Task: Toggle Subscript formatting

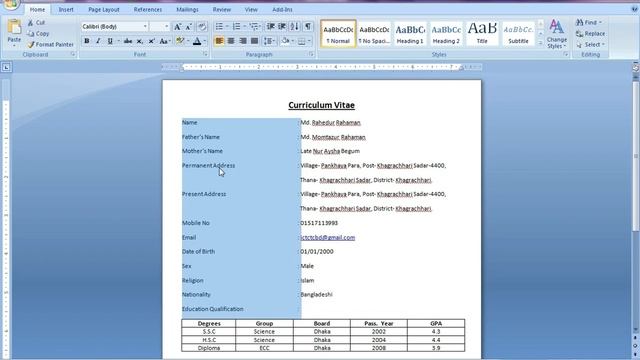Action: (x=140, y=41)
